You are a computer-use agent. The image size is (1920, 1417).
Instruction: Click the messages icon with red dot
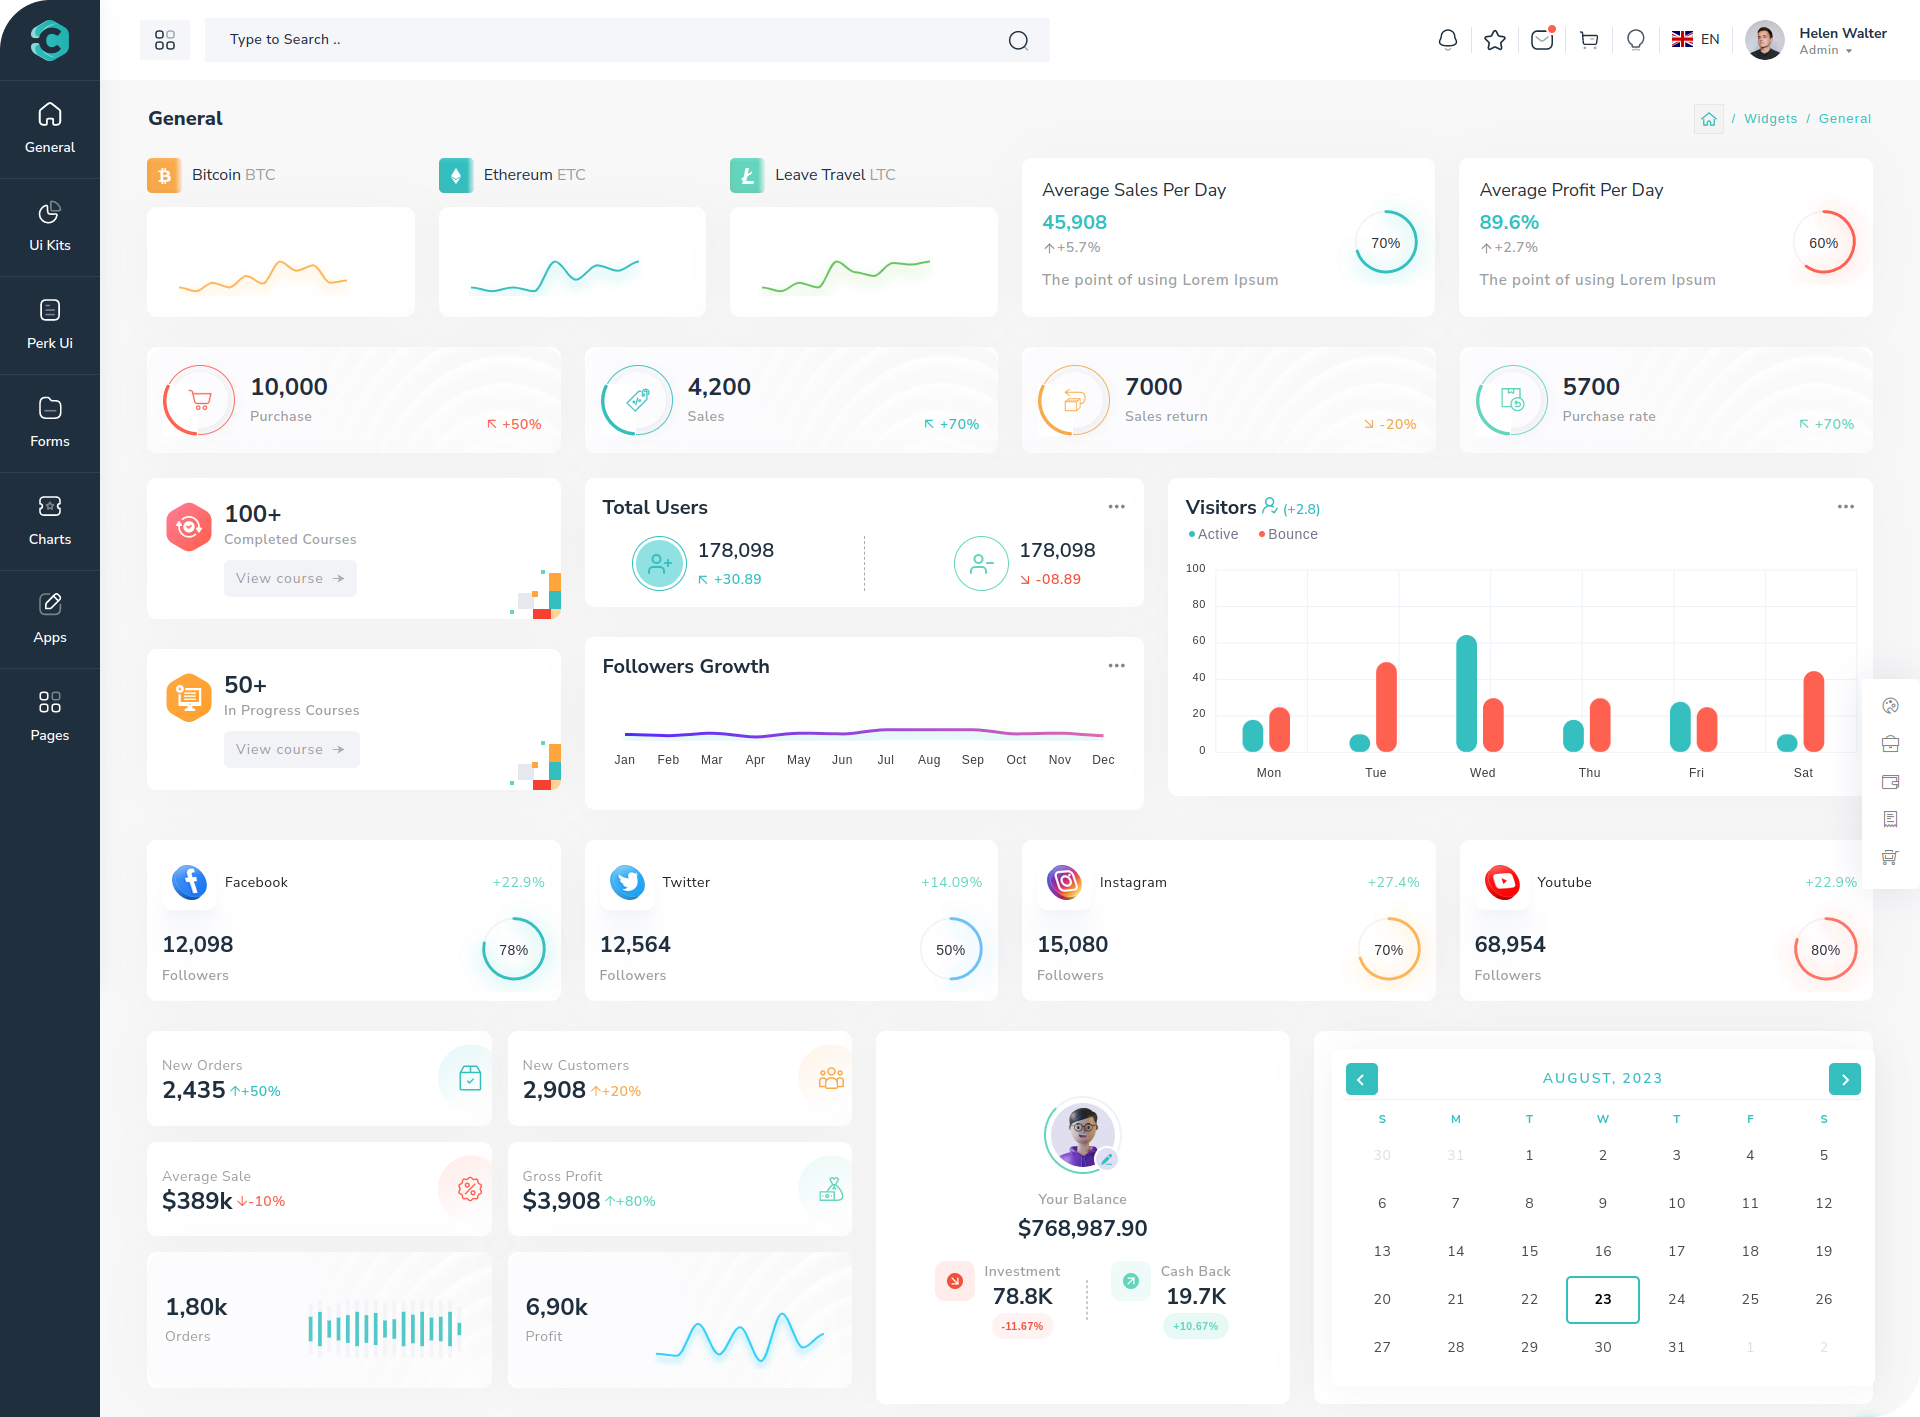(x=1541, y=40)
